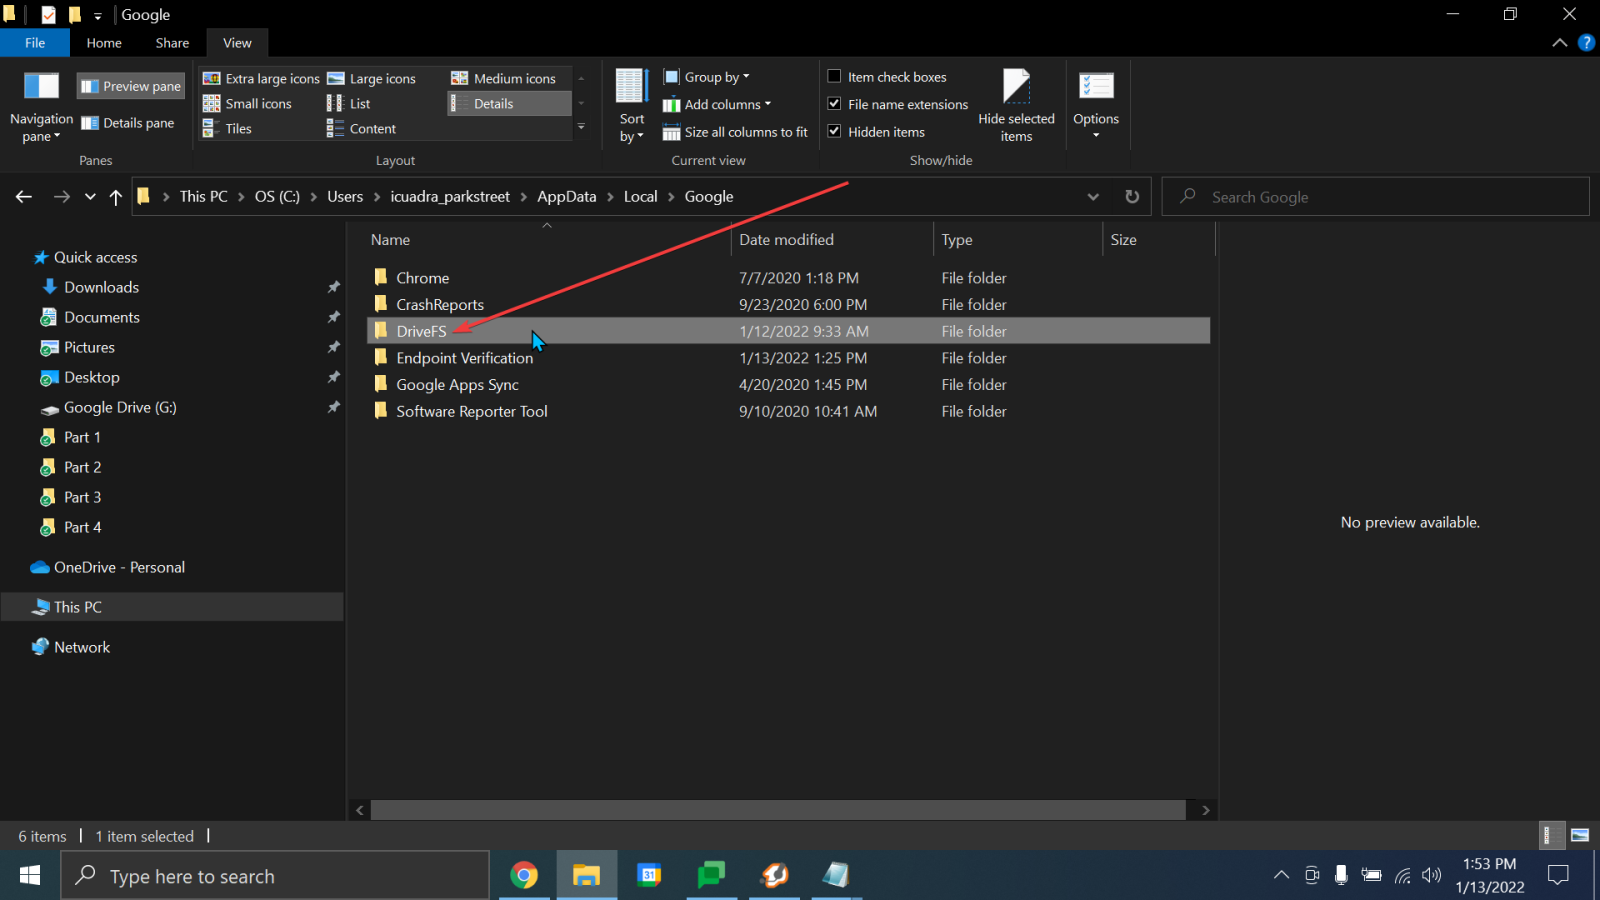1600x900 pixels.
Task: Open the Group by dropdown
Action: [707, 77]
